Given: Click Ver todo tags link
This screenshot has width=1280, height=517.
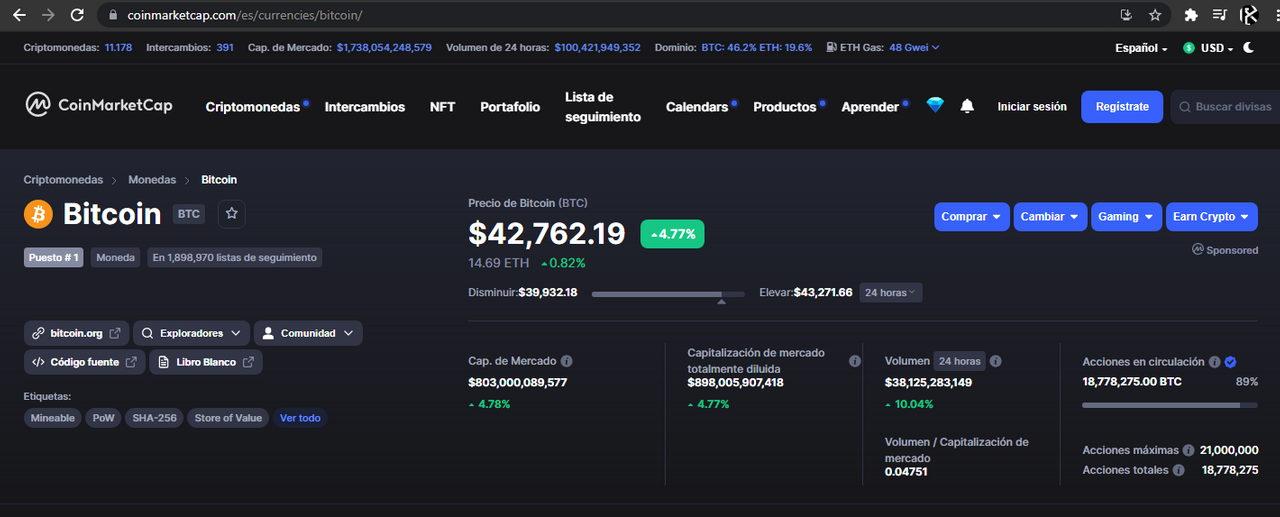Looking at the screenshot, I should click(300, 418).
